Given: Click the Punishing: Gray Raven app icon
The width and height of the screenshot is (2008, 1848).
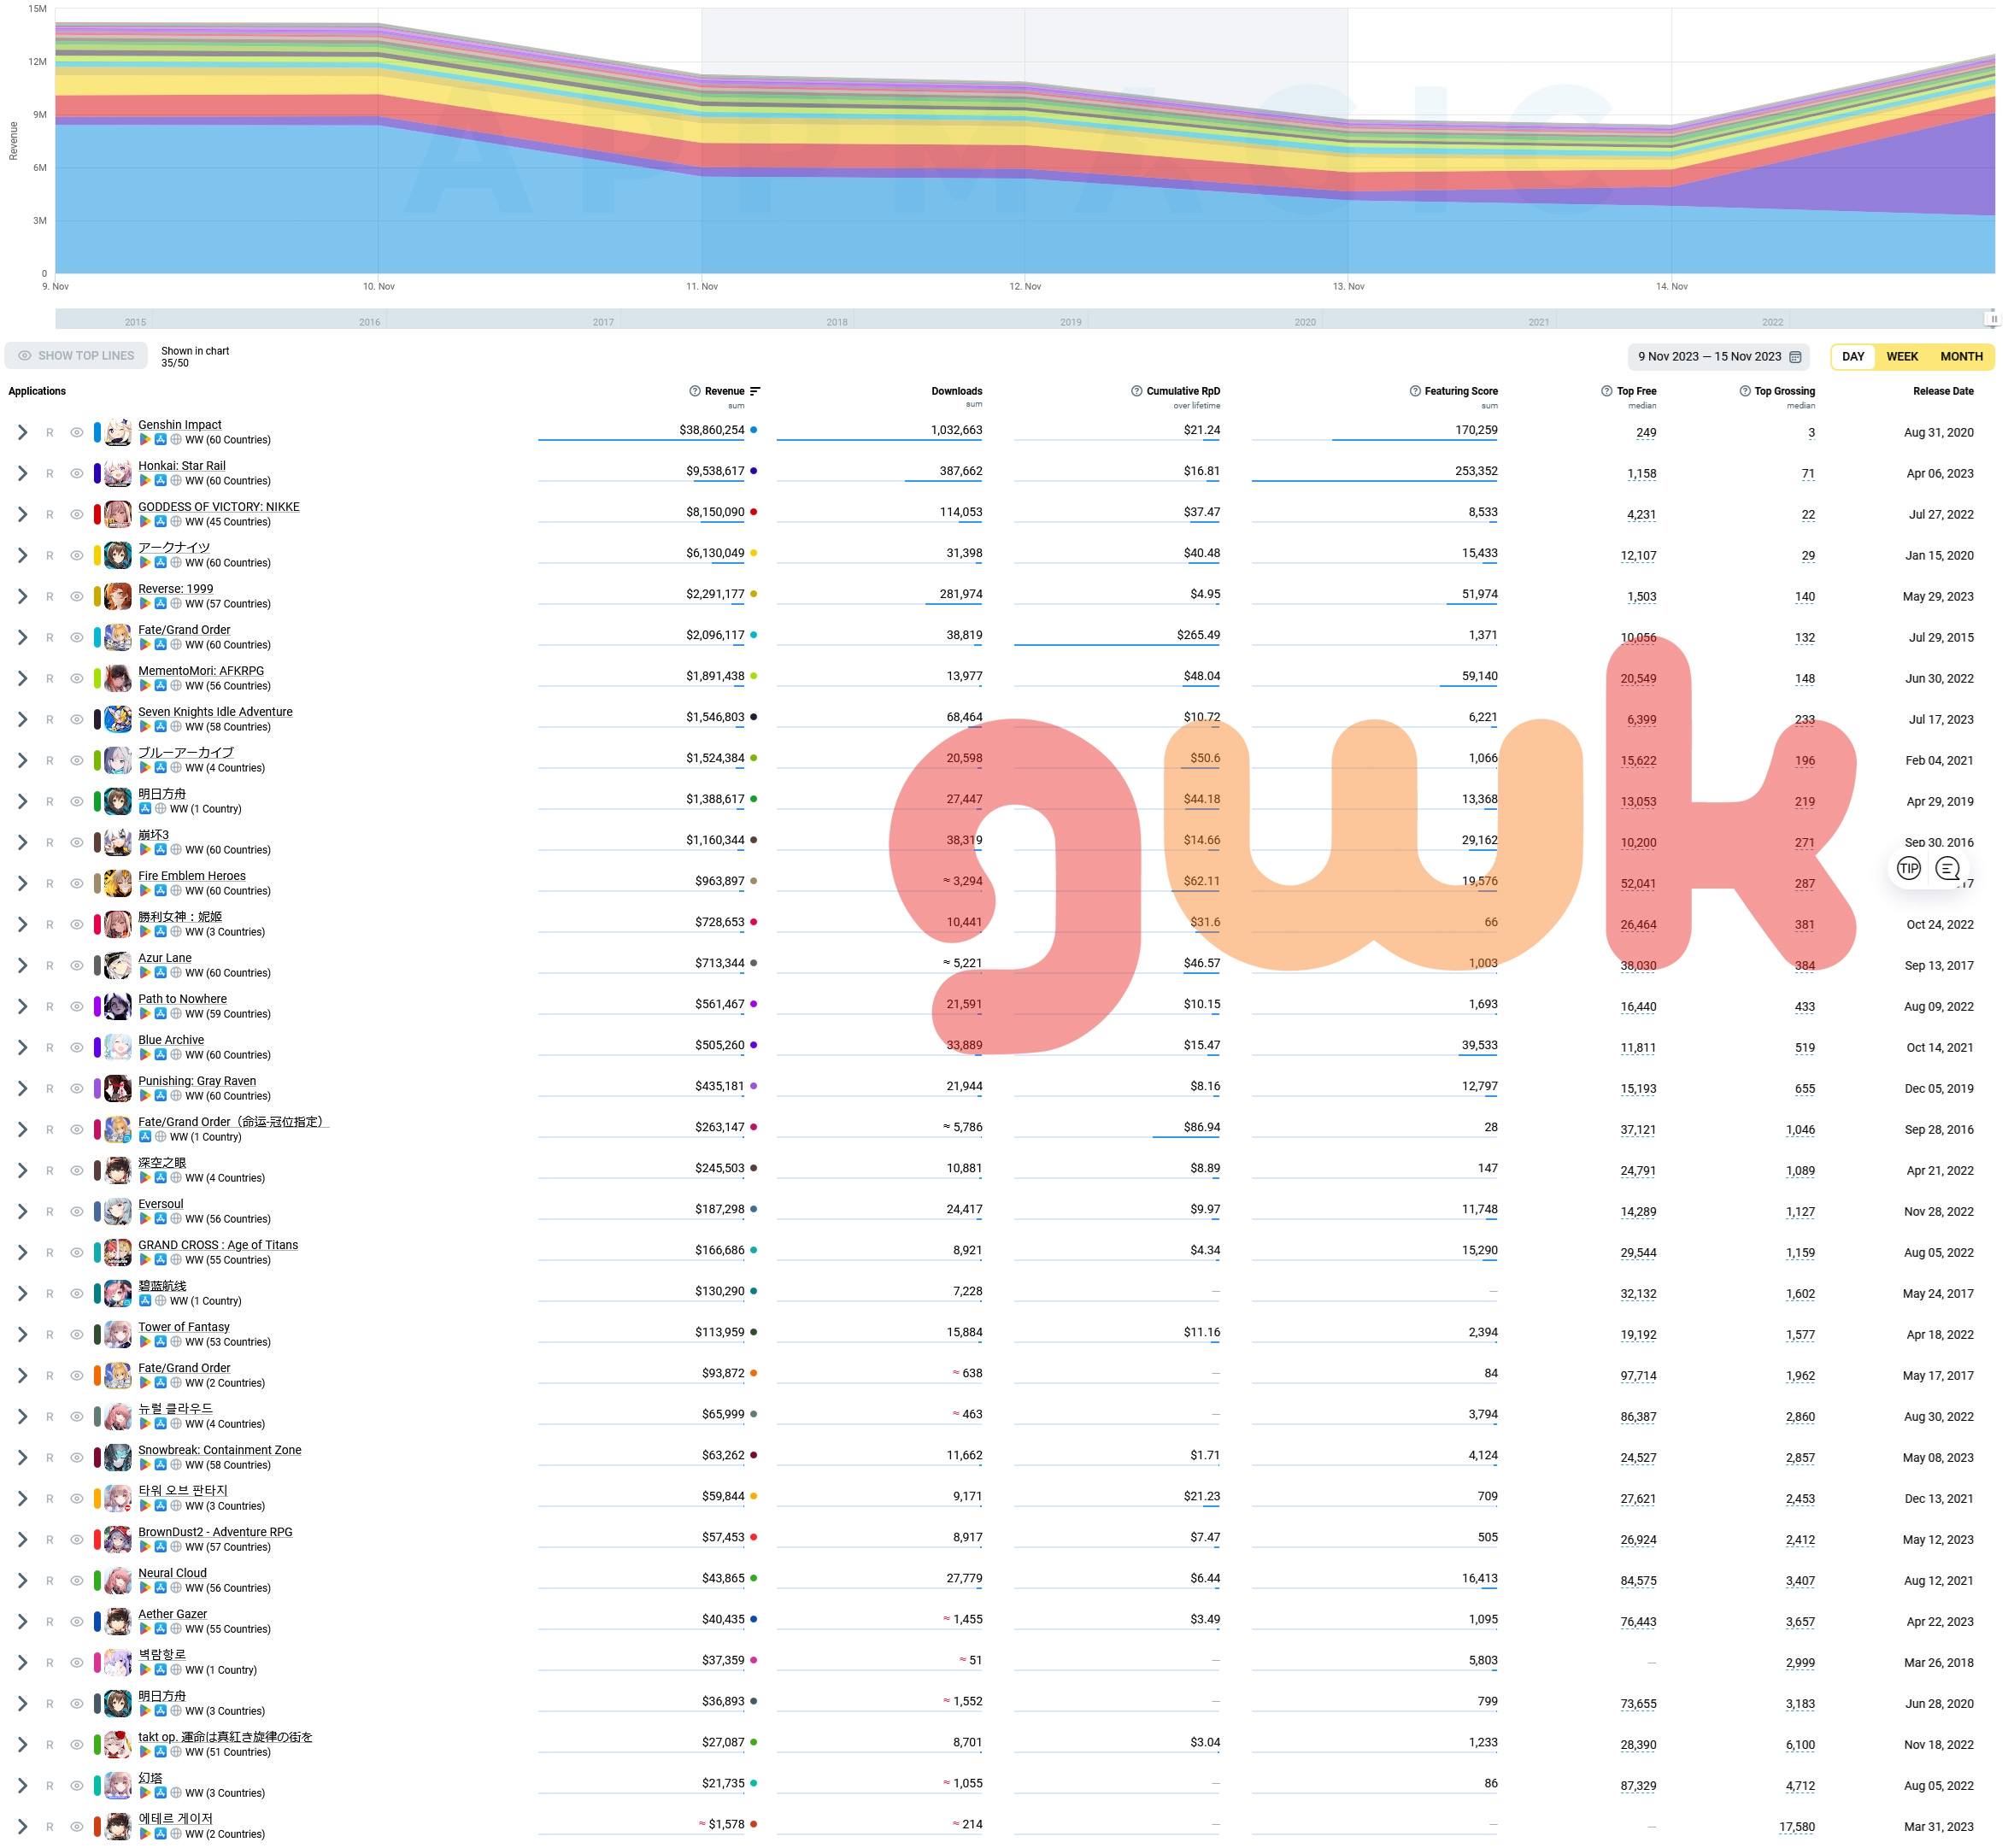Looking at the screenshot, I should 118,1088.
